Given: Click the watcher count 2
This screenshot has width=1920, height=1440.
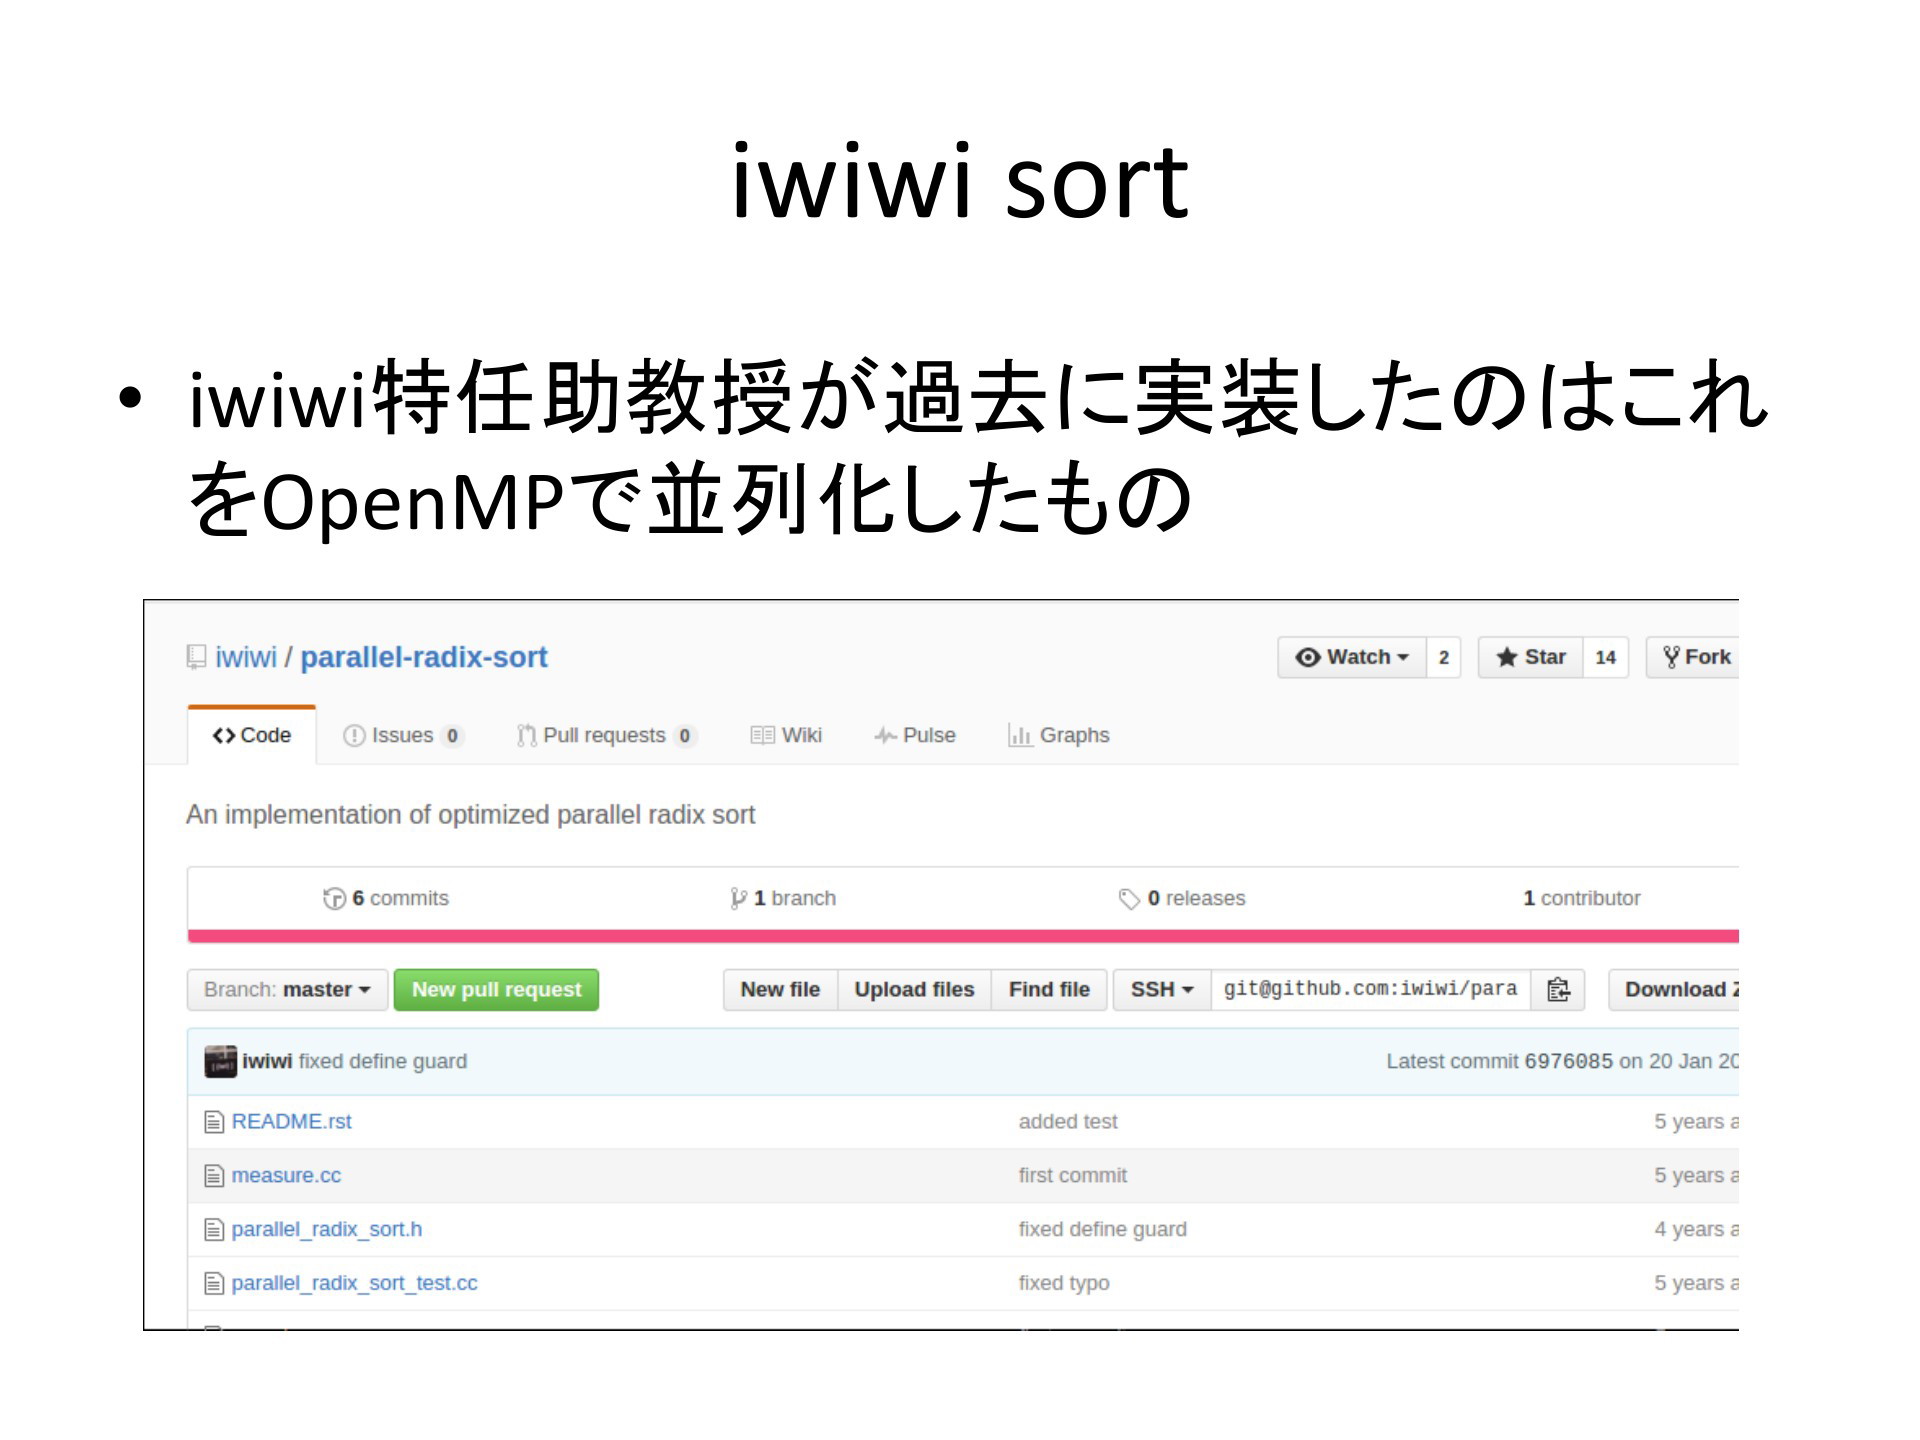Looking at the screenshot, I should tap(1443, 657).
